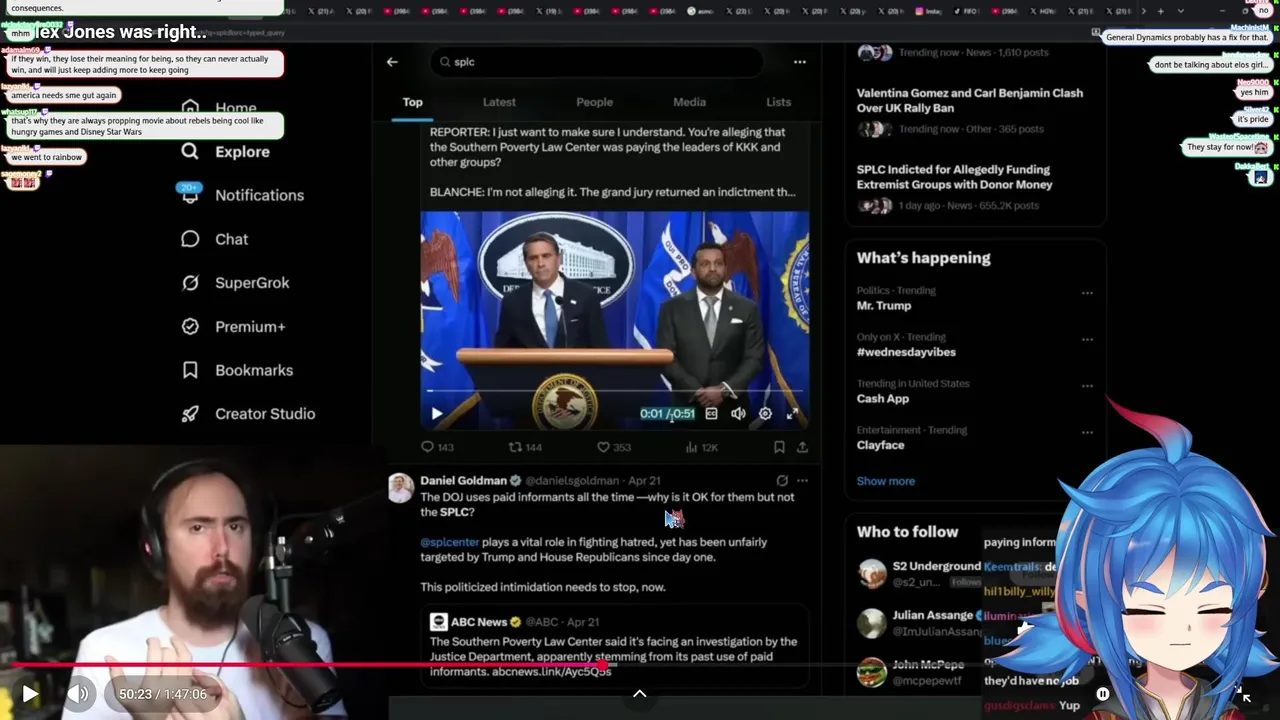Click the embedded video 0:01 / 0:51 timestamp
This screenshot has height=720, width=1280.
pyautogui.click(x=667, y=413)
